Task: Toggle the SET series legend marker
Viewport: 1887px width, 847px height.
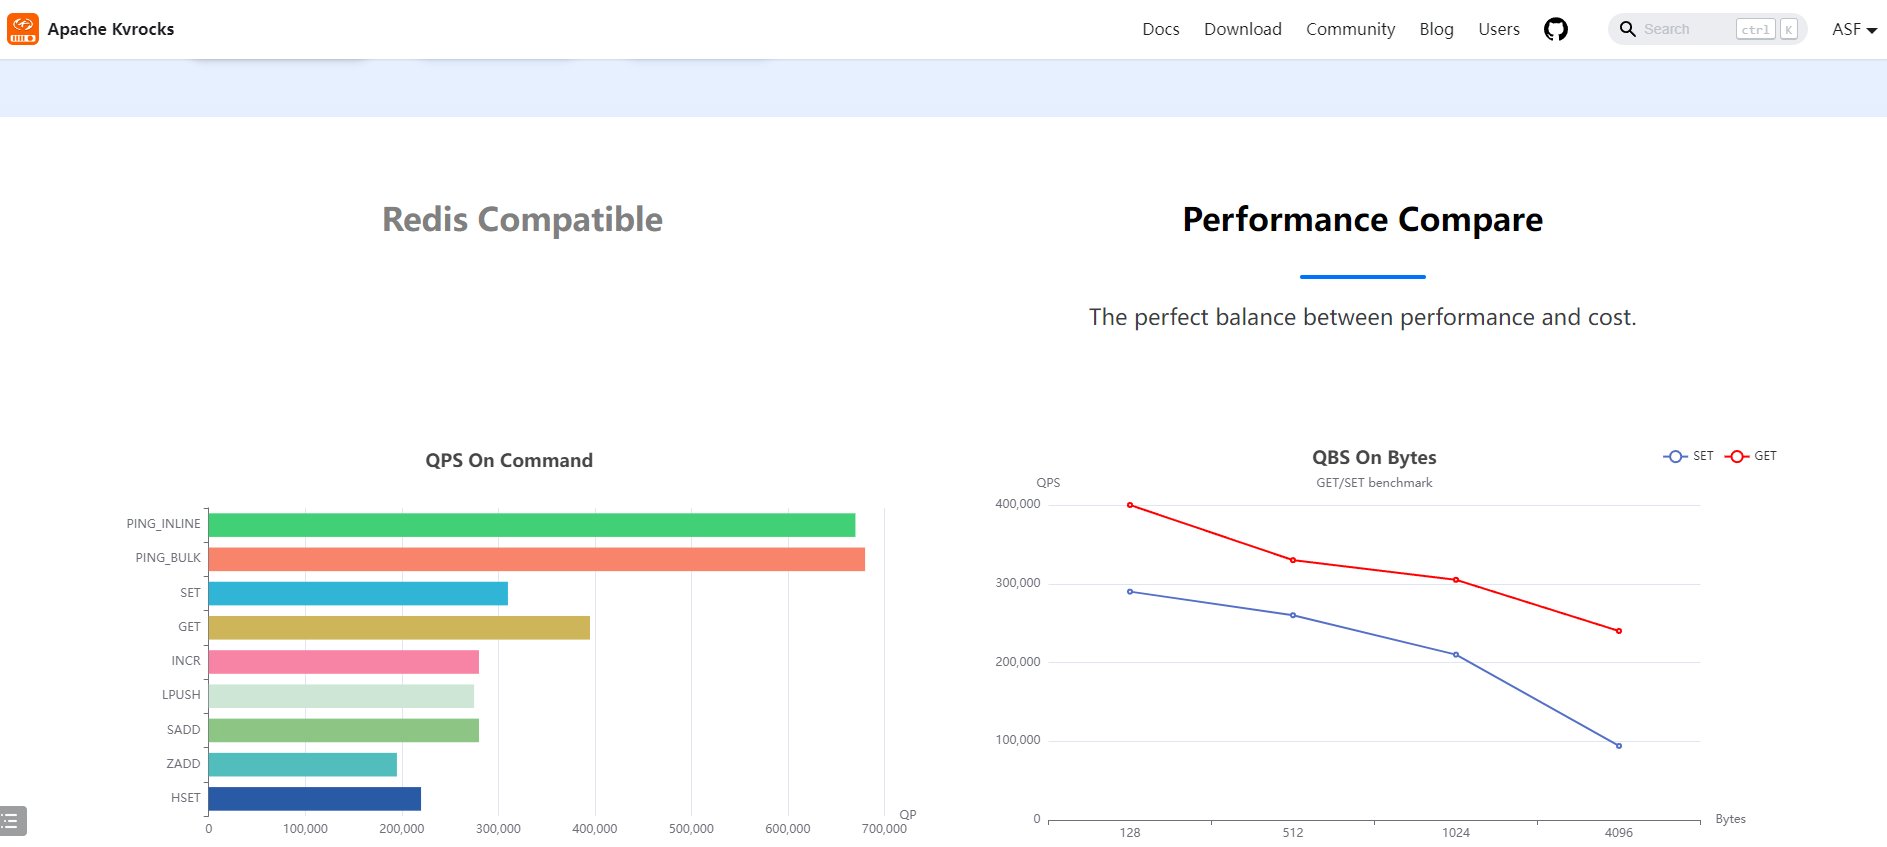Action: (1675, 456)
